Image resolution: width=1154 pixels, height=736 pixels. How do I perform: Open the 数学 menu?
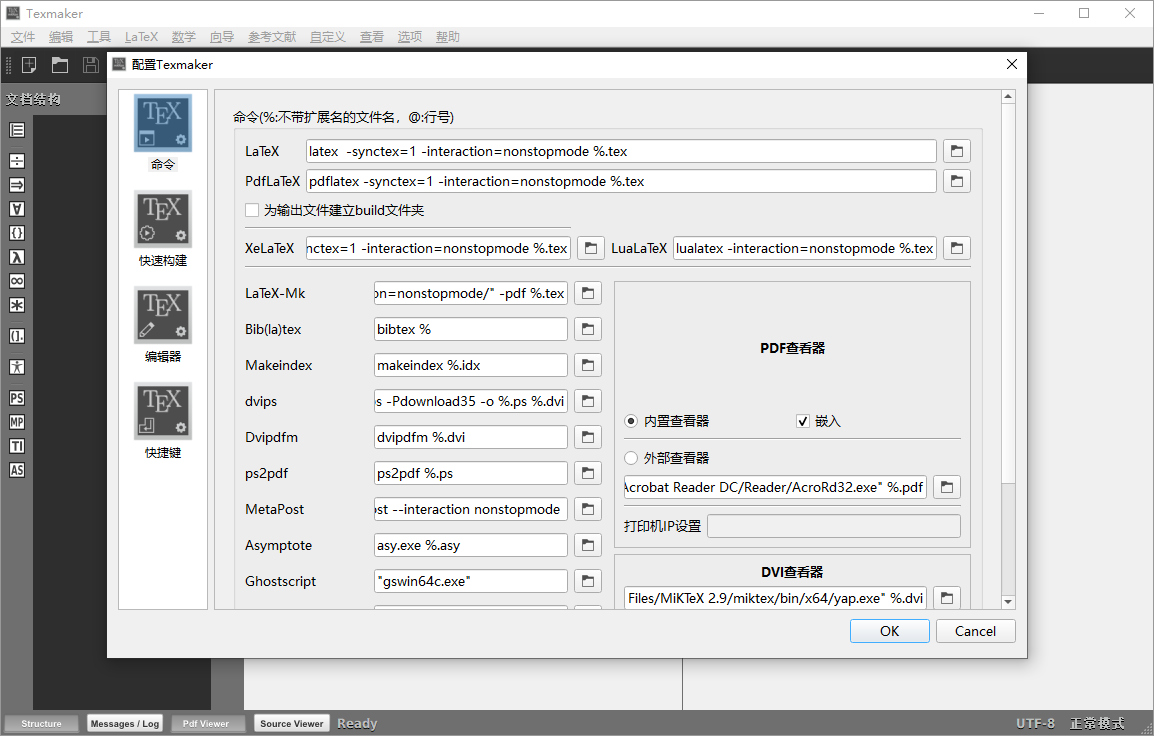point(184,37)
